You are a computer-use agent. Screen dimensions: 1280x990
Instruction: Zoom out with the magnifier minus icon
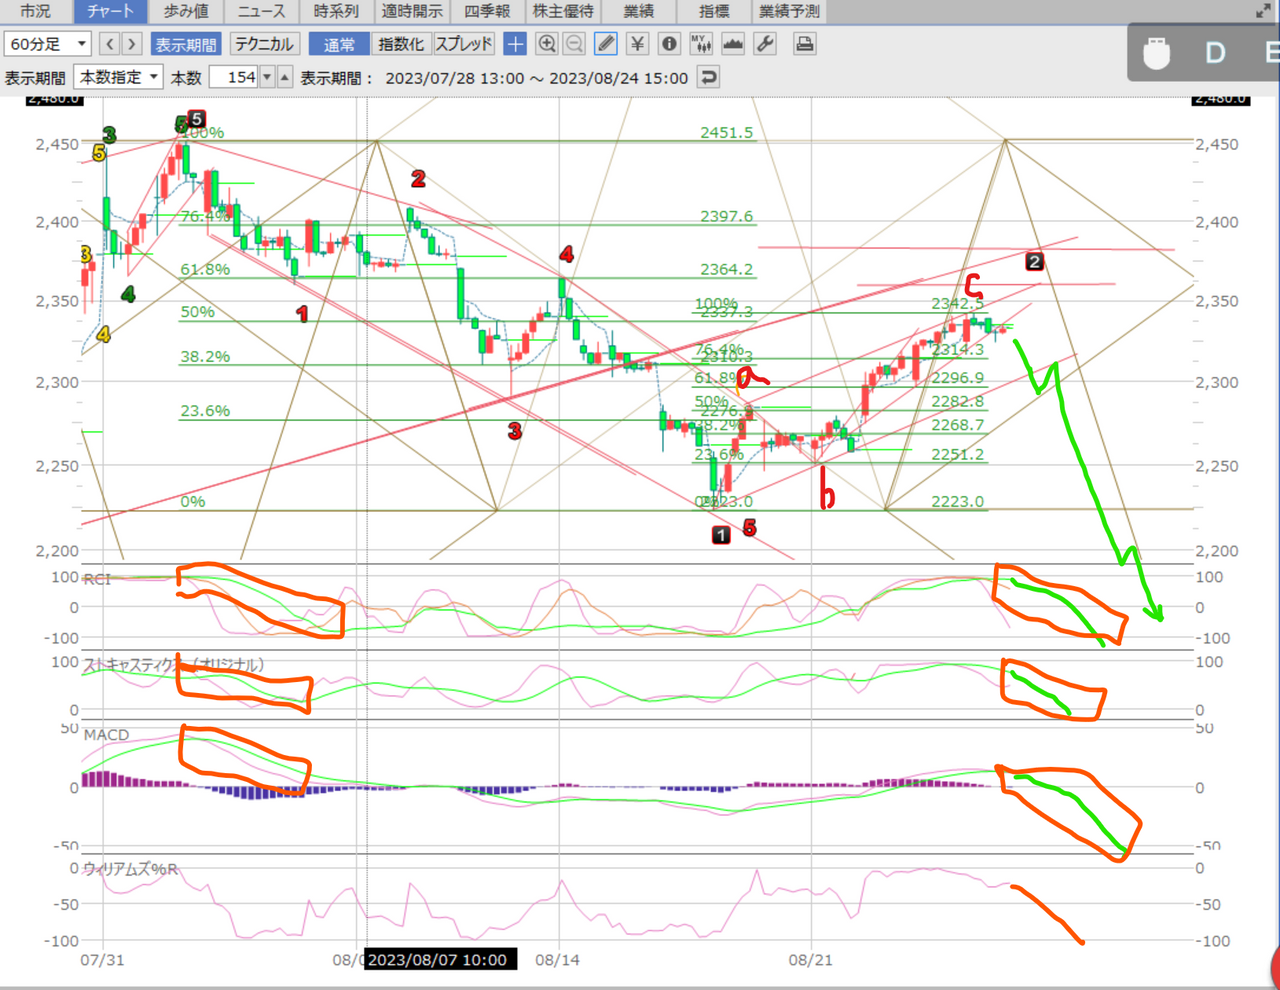[575, 44]
